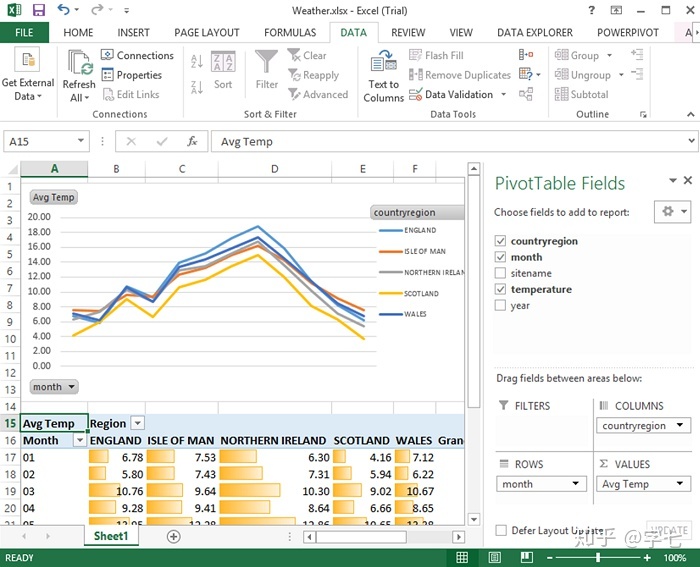Switch to Normal view in status bar
This screenshot has height=567, width=700.
pyautogui.click(x=462, y=557)
